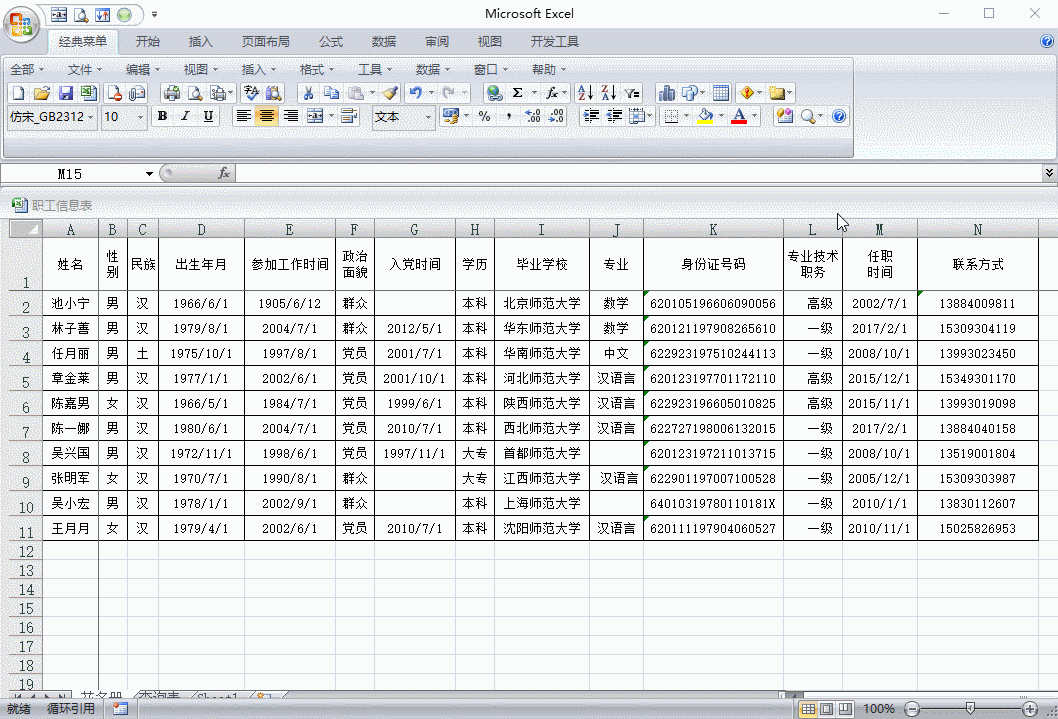Toggle Align Right

290,117
